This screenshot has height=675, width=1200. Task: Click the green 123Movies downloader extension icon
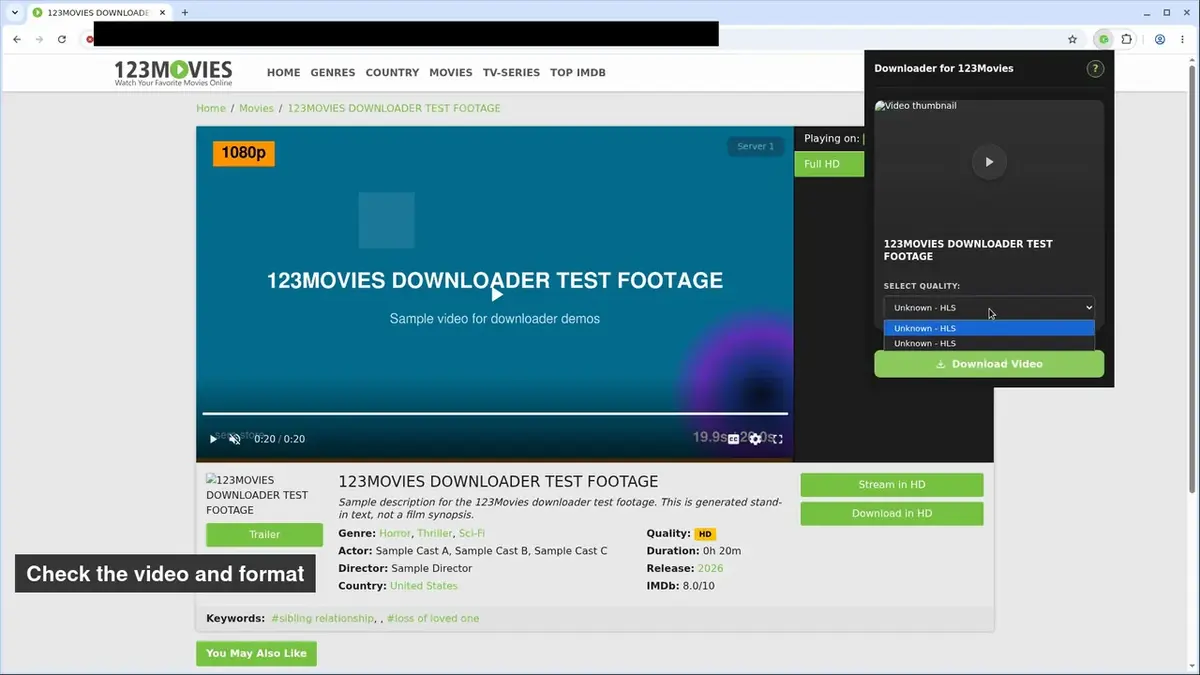coord(1104,39)
